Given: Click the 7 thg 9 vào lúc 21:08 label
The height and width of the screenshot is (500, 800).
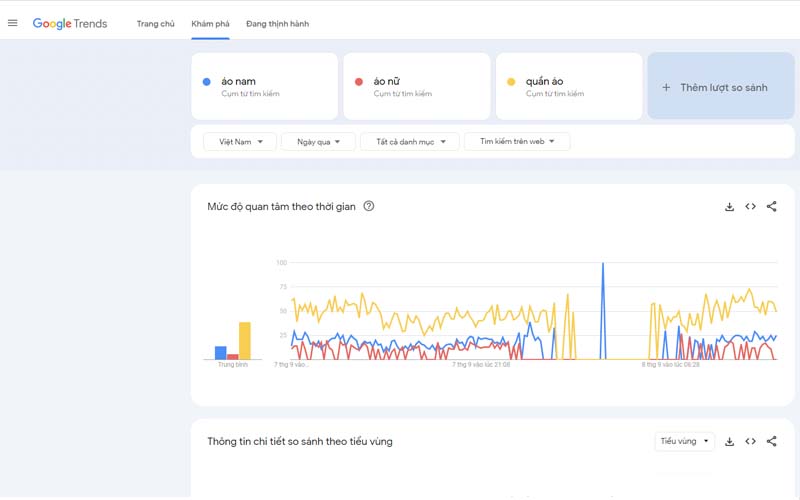Looking at the screenshot, I should click(481, 365).
